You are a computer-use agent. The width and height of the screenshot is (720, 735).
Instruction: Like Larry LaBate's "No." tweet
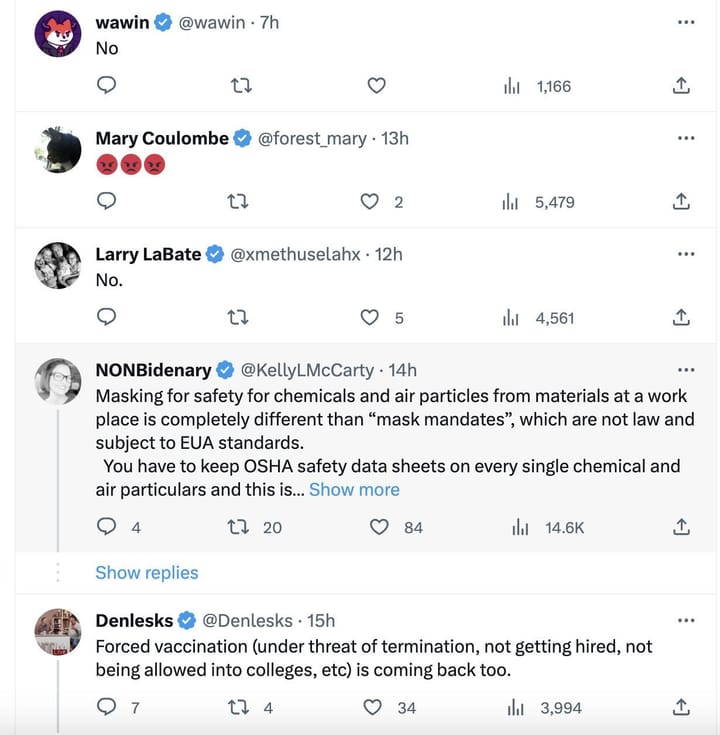[x=370, y=318]
